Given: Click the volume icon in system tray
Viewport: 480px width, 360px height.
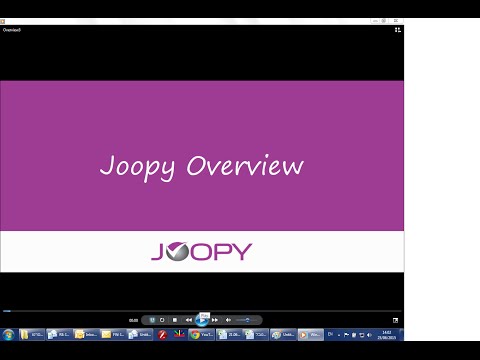Looking at the screenshot, I should (369, 335).
